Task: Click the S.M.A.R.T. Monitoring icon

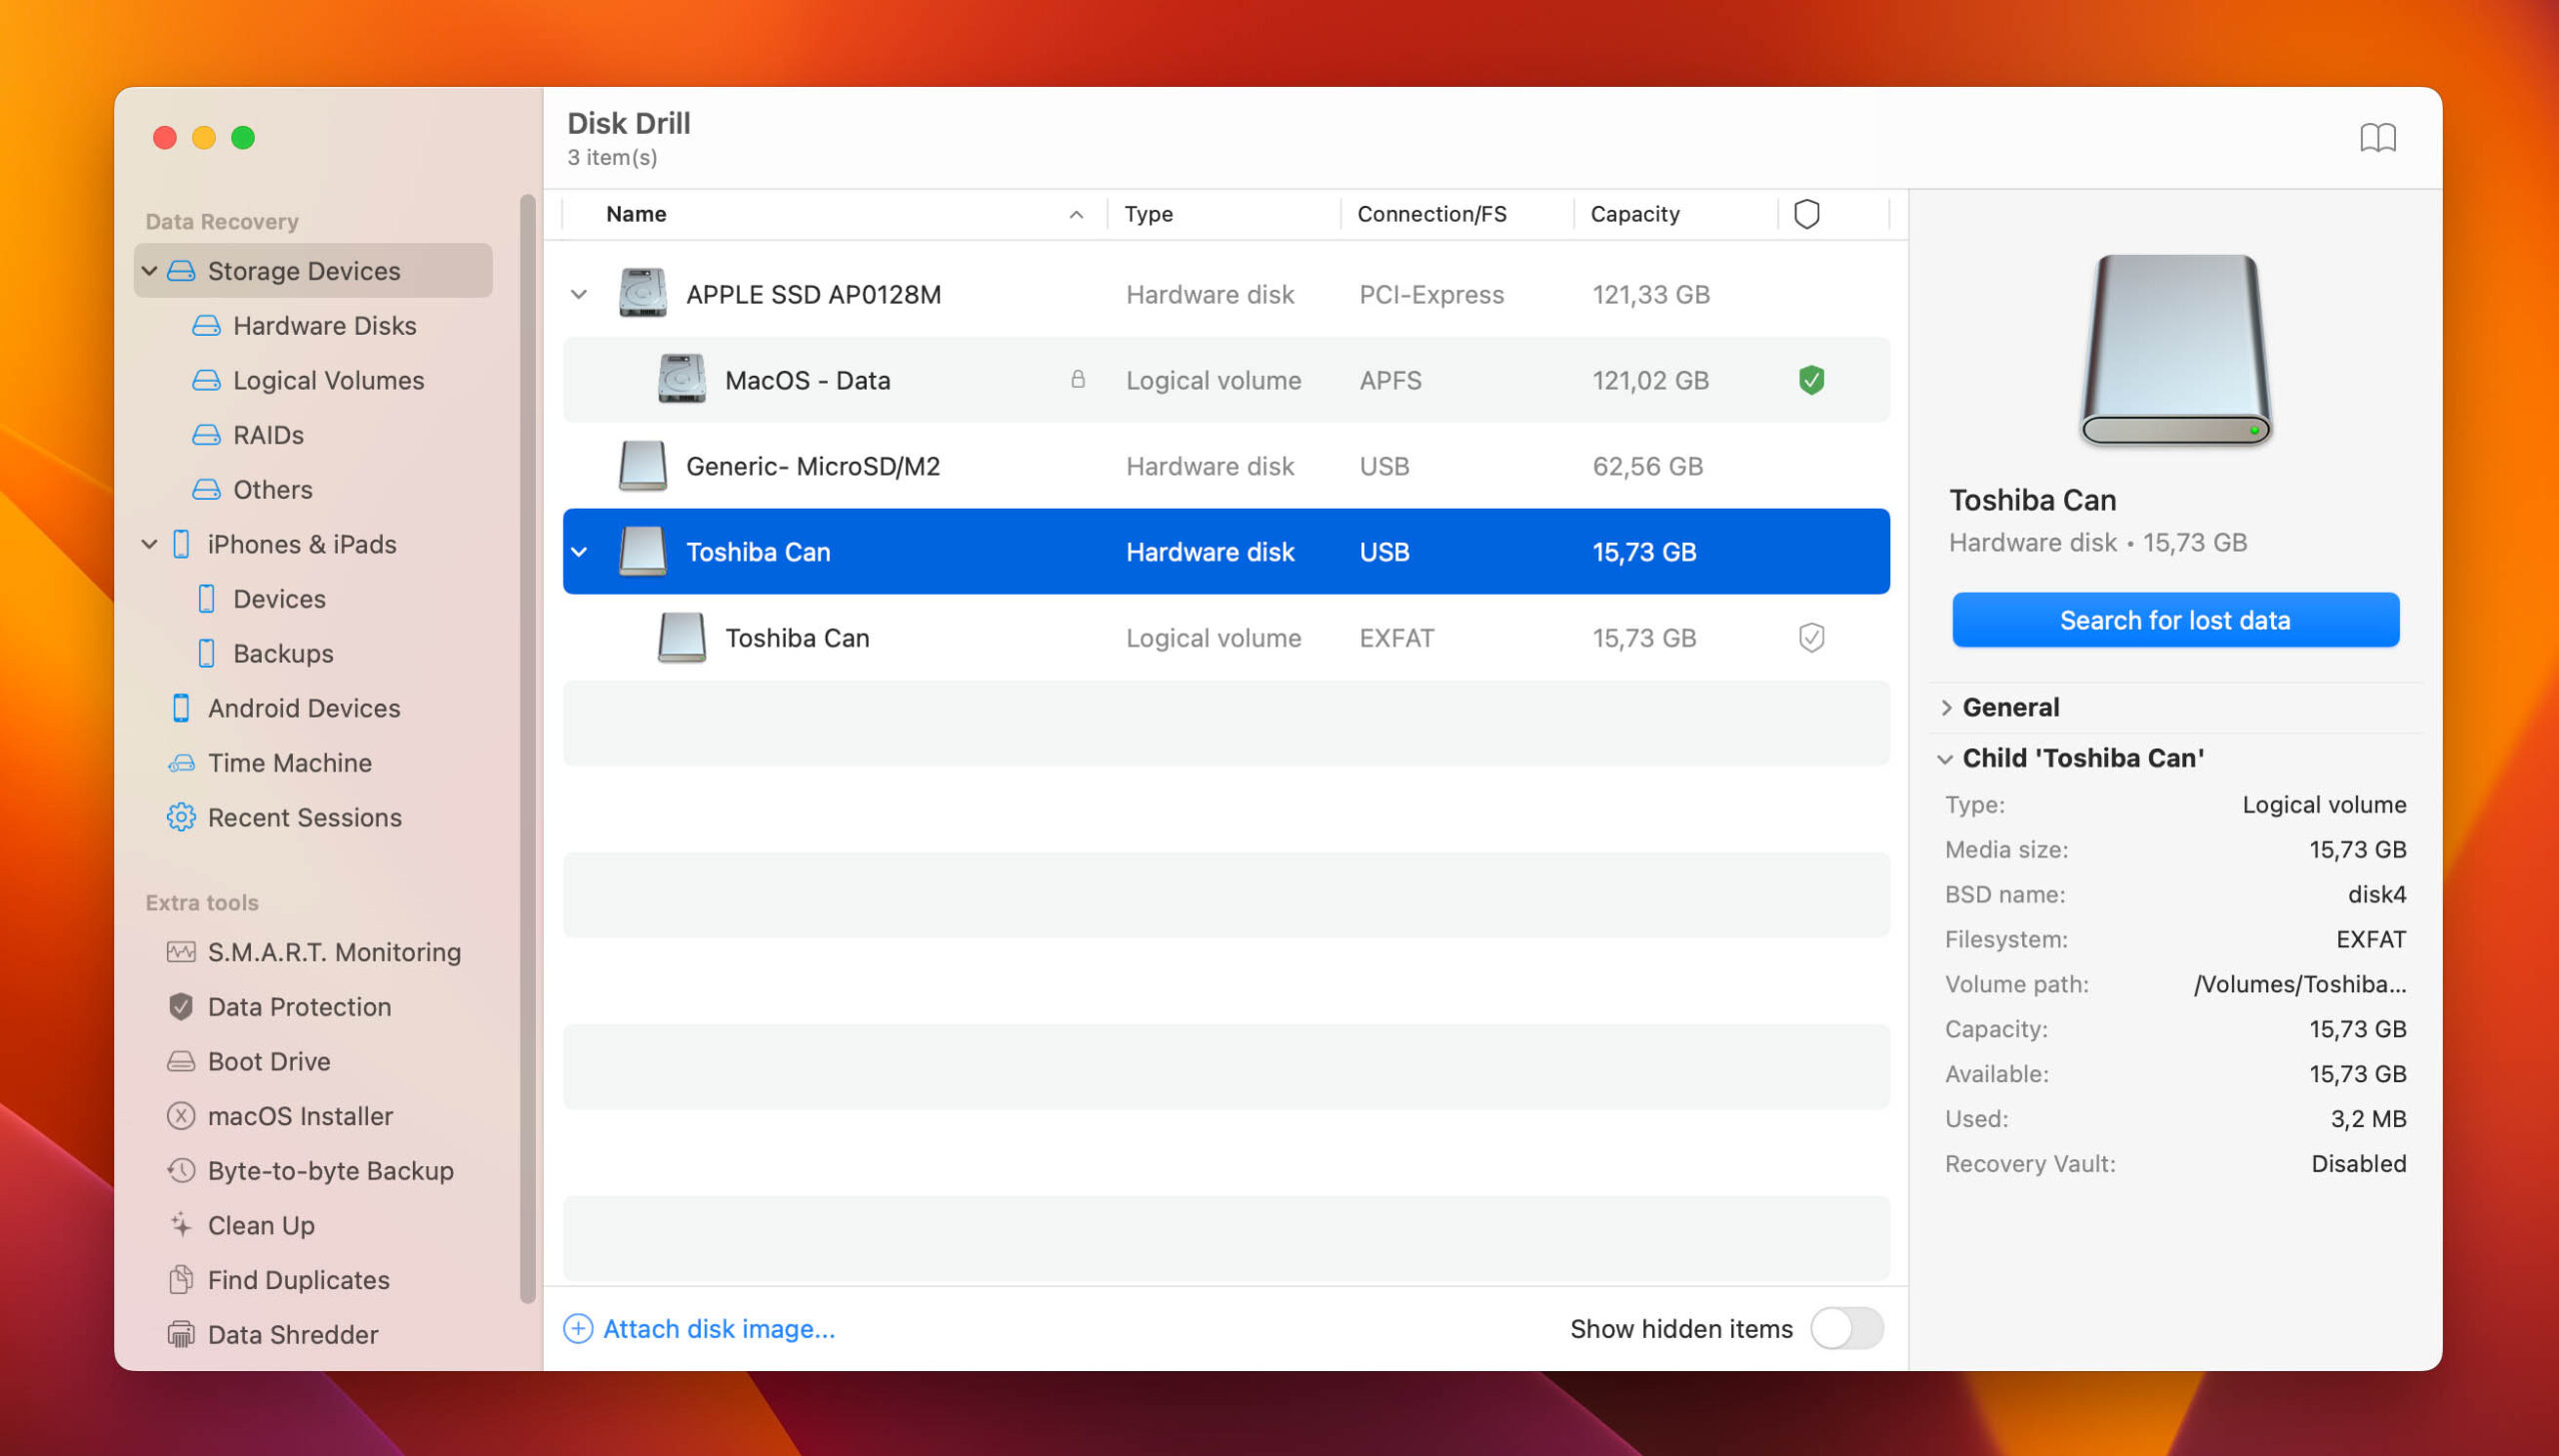Action: click(181, 952)
